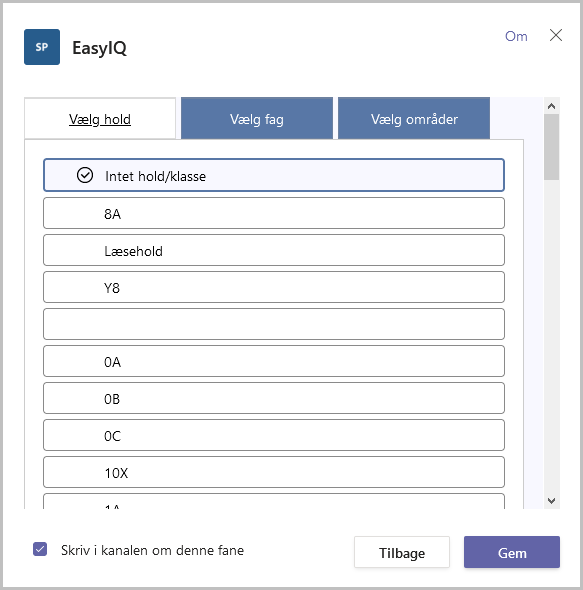Open the Vælg hold tab
Screen dimensions: 583x590
[100, 119]
